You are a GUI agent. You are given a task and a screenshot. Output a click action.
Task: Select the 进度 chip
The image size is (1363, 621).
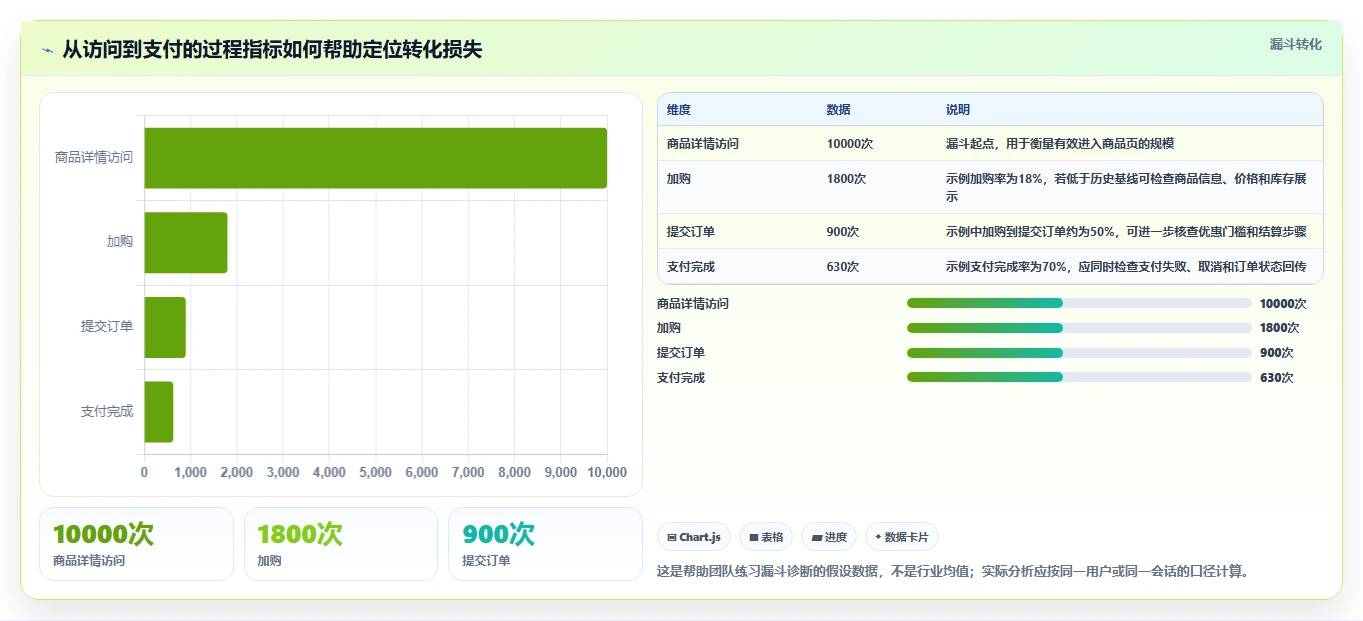click(829, 537)
